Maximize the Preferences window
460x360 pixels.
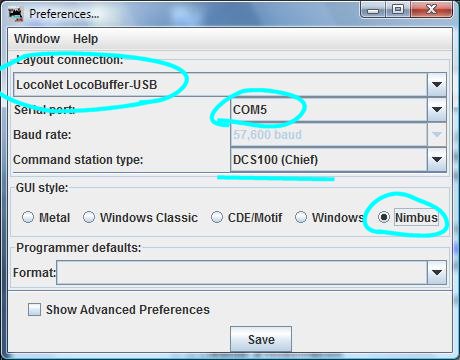[398, 10]
